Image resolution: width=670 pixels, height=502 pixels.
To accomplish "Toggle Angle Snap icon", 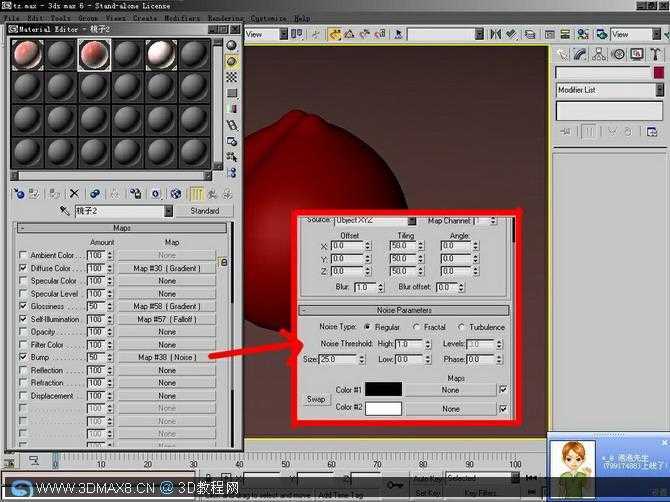I will 350,34.
